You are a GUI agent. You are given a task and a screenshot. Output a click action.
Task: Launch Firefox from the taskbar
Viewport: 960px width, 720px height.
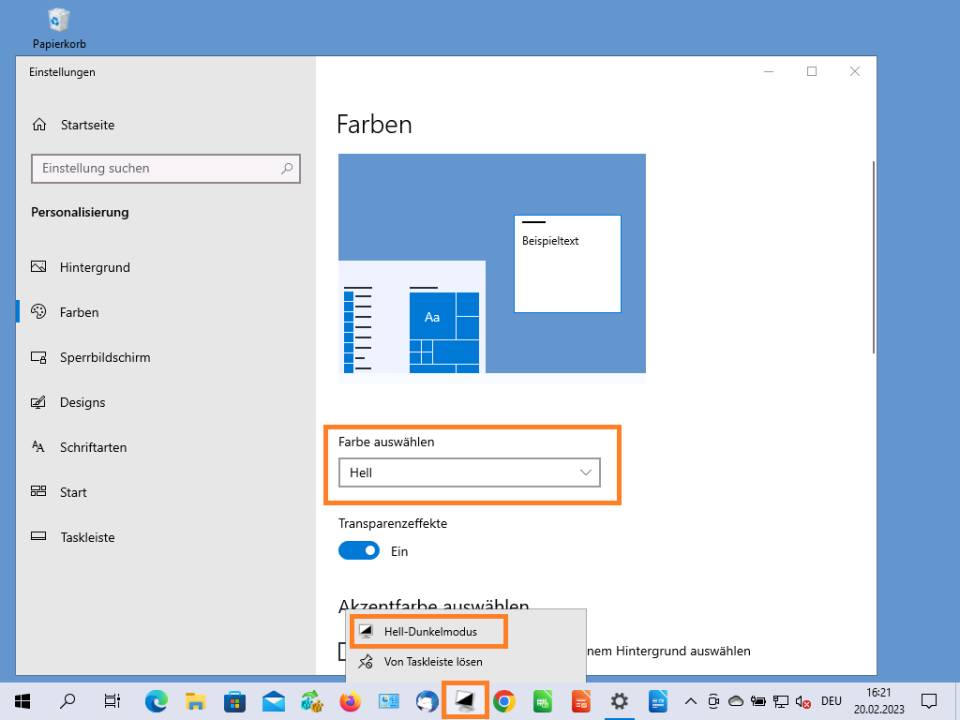tap(350, 701)
